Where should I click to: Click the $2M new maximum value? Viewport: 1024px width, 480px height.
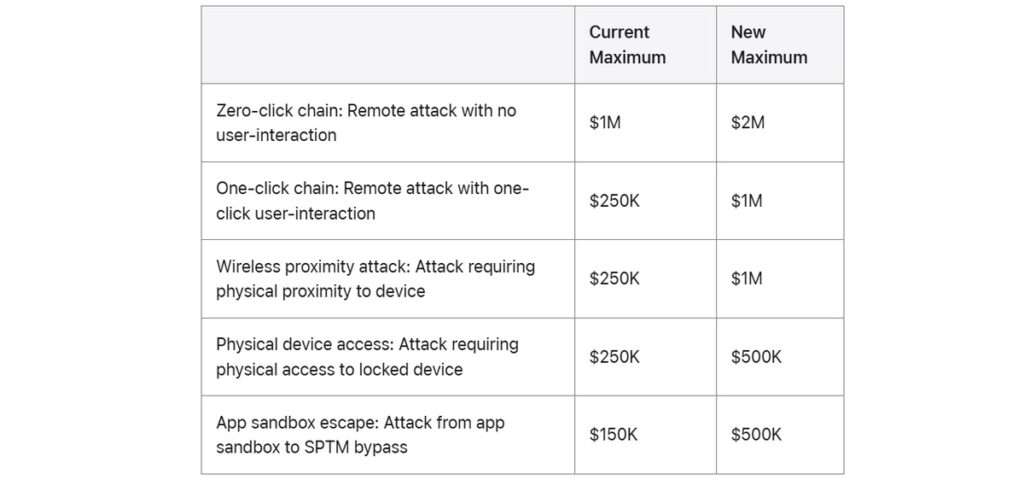pos(747,123)
